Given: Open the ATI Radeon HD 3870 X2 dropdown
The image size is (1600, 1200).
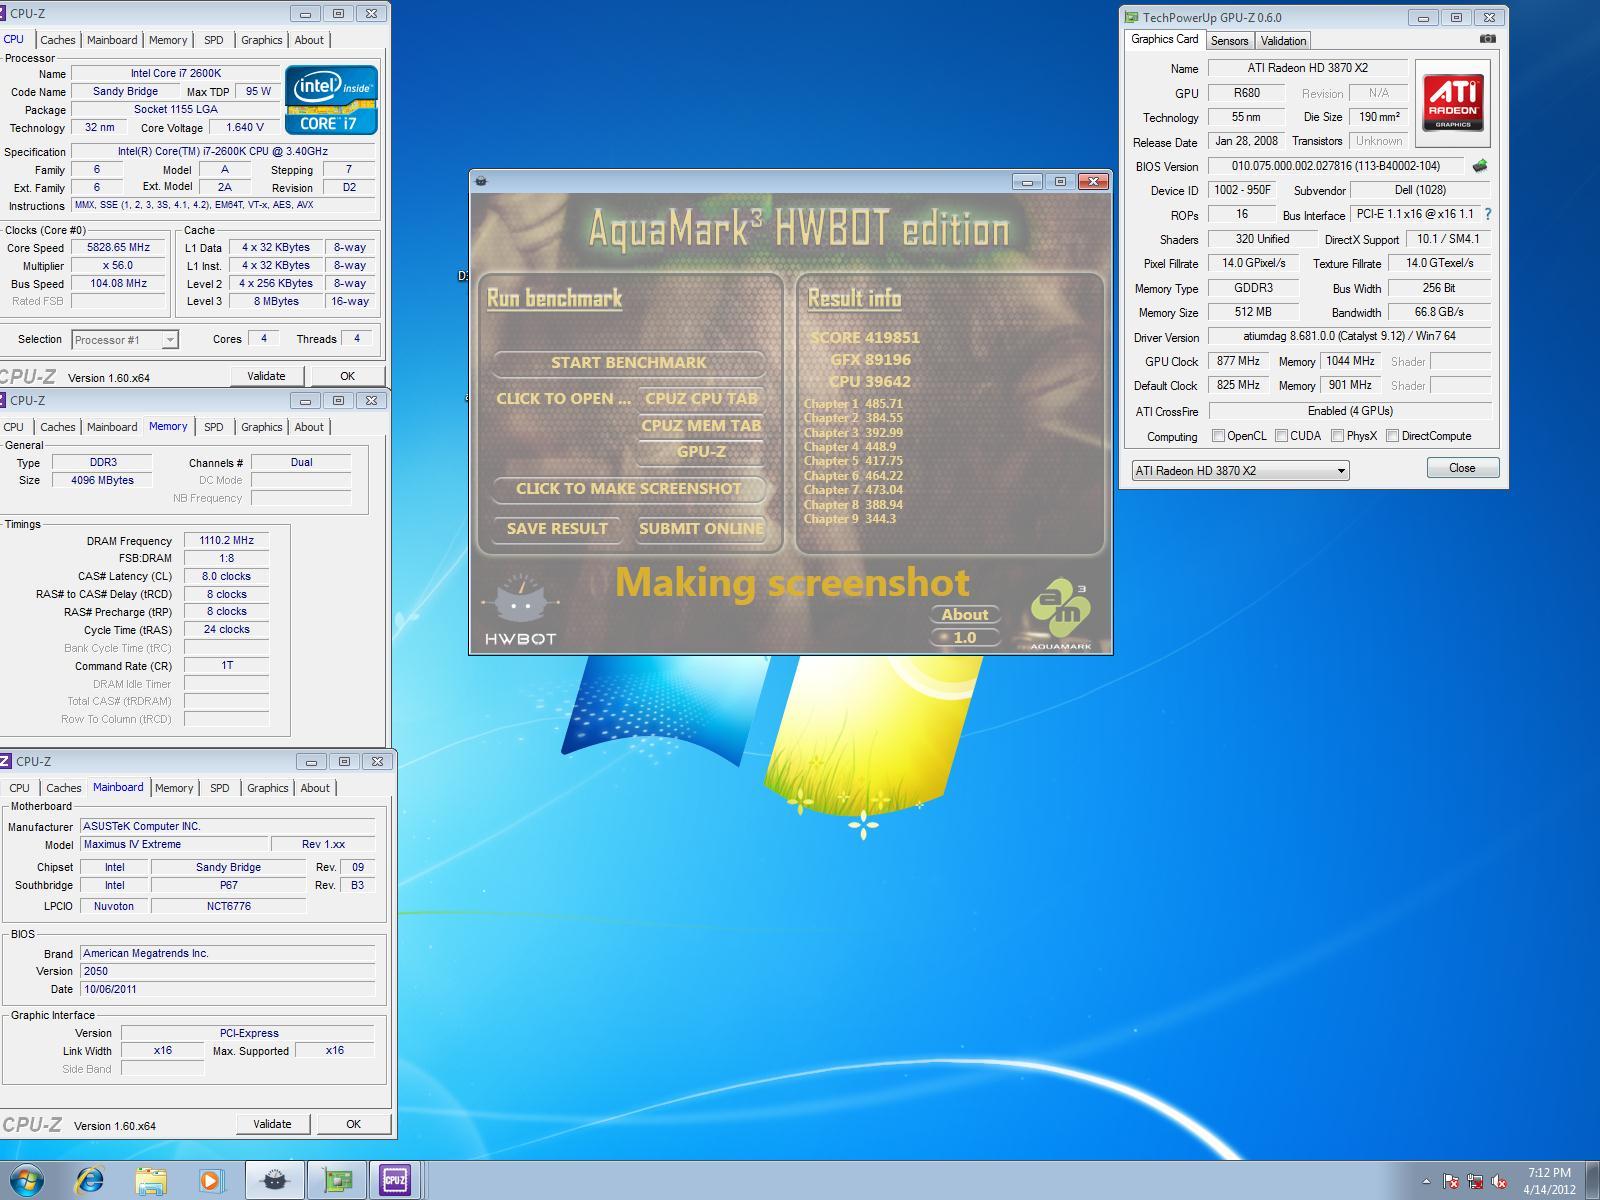Looking at the screenshot, I should point(1240,471).
